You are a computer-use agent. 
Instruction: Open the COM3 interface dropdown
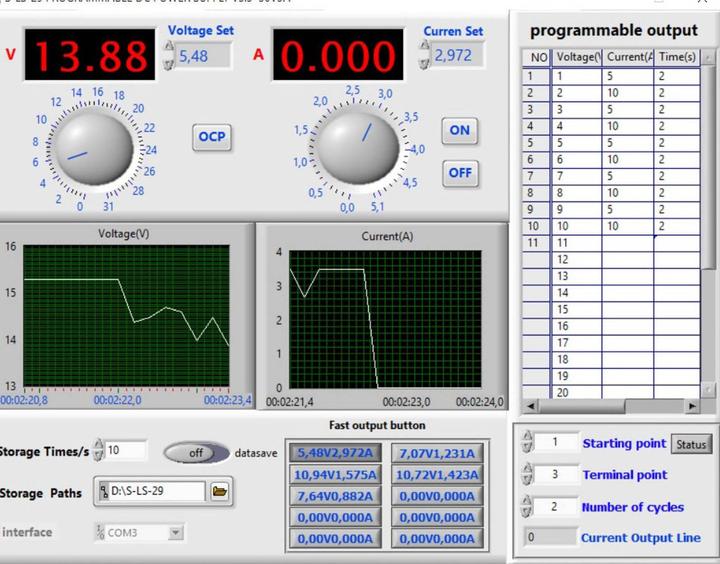175,533
